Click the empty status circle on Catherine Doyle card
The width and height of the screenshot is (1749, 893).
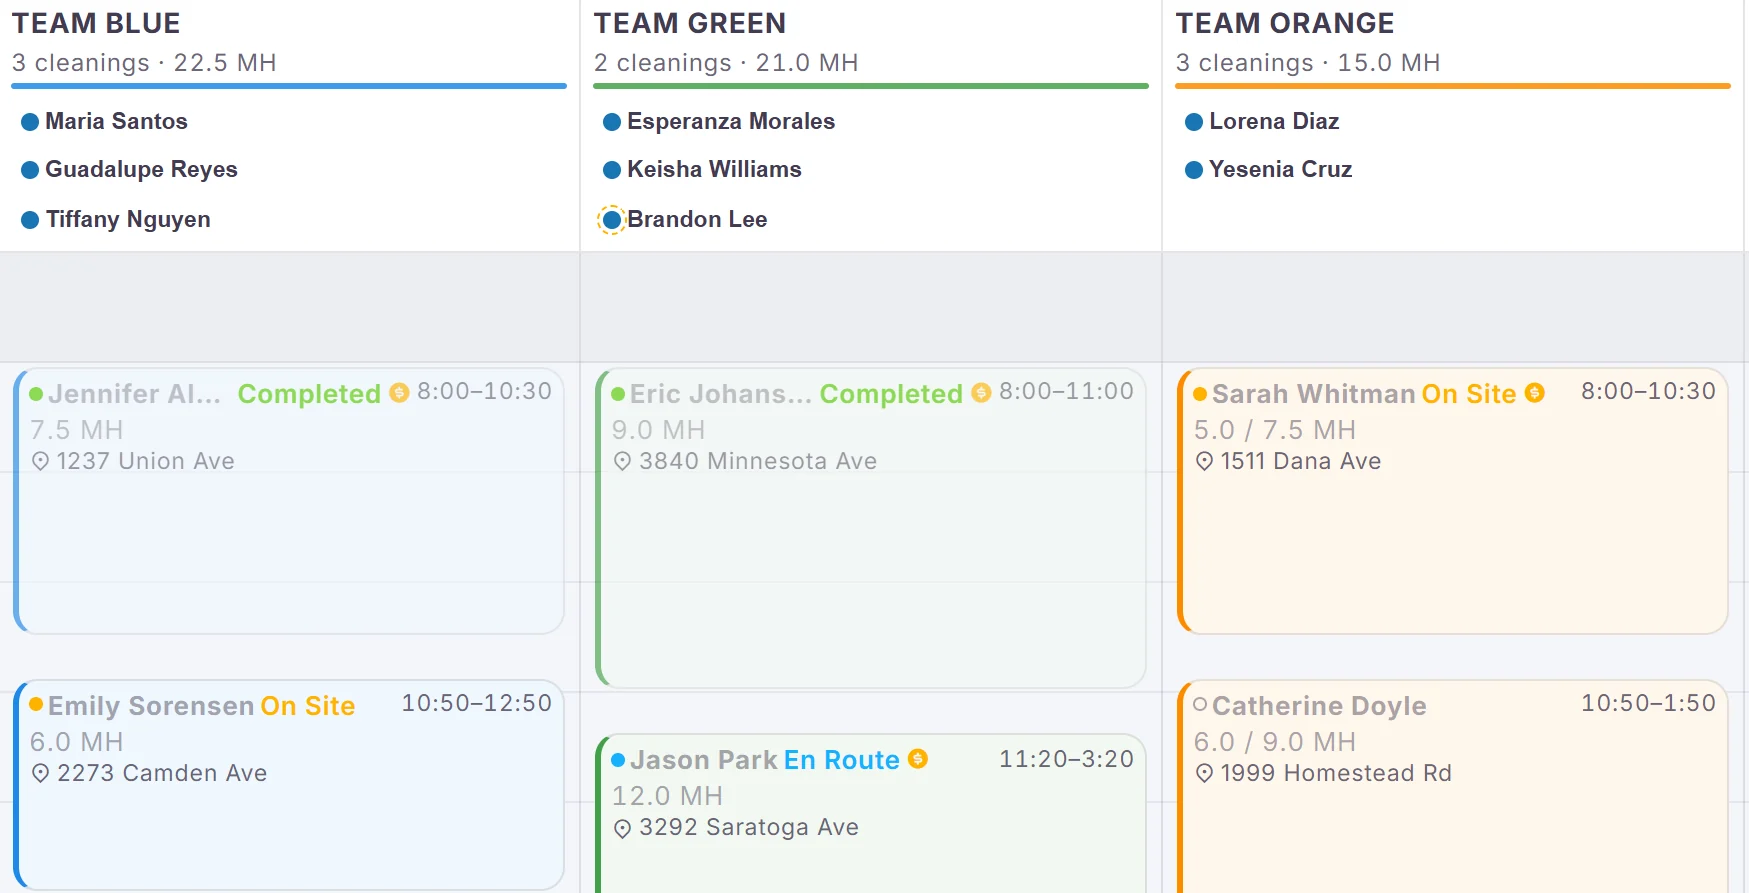(x=1200, y=704)
